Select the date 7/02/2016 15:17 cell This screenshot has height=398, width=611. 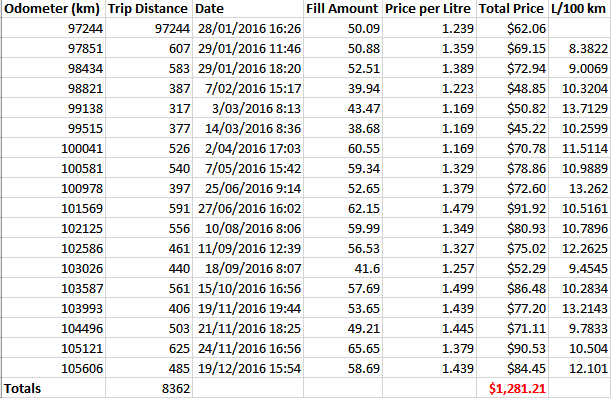[248, 88]
